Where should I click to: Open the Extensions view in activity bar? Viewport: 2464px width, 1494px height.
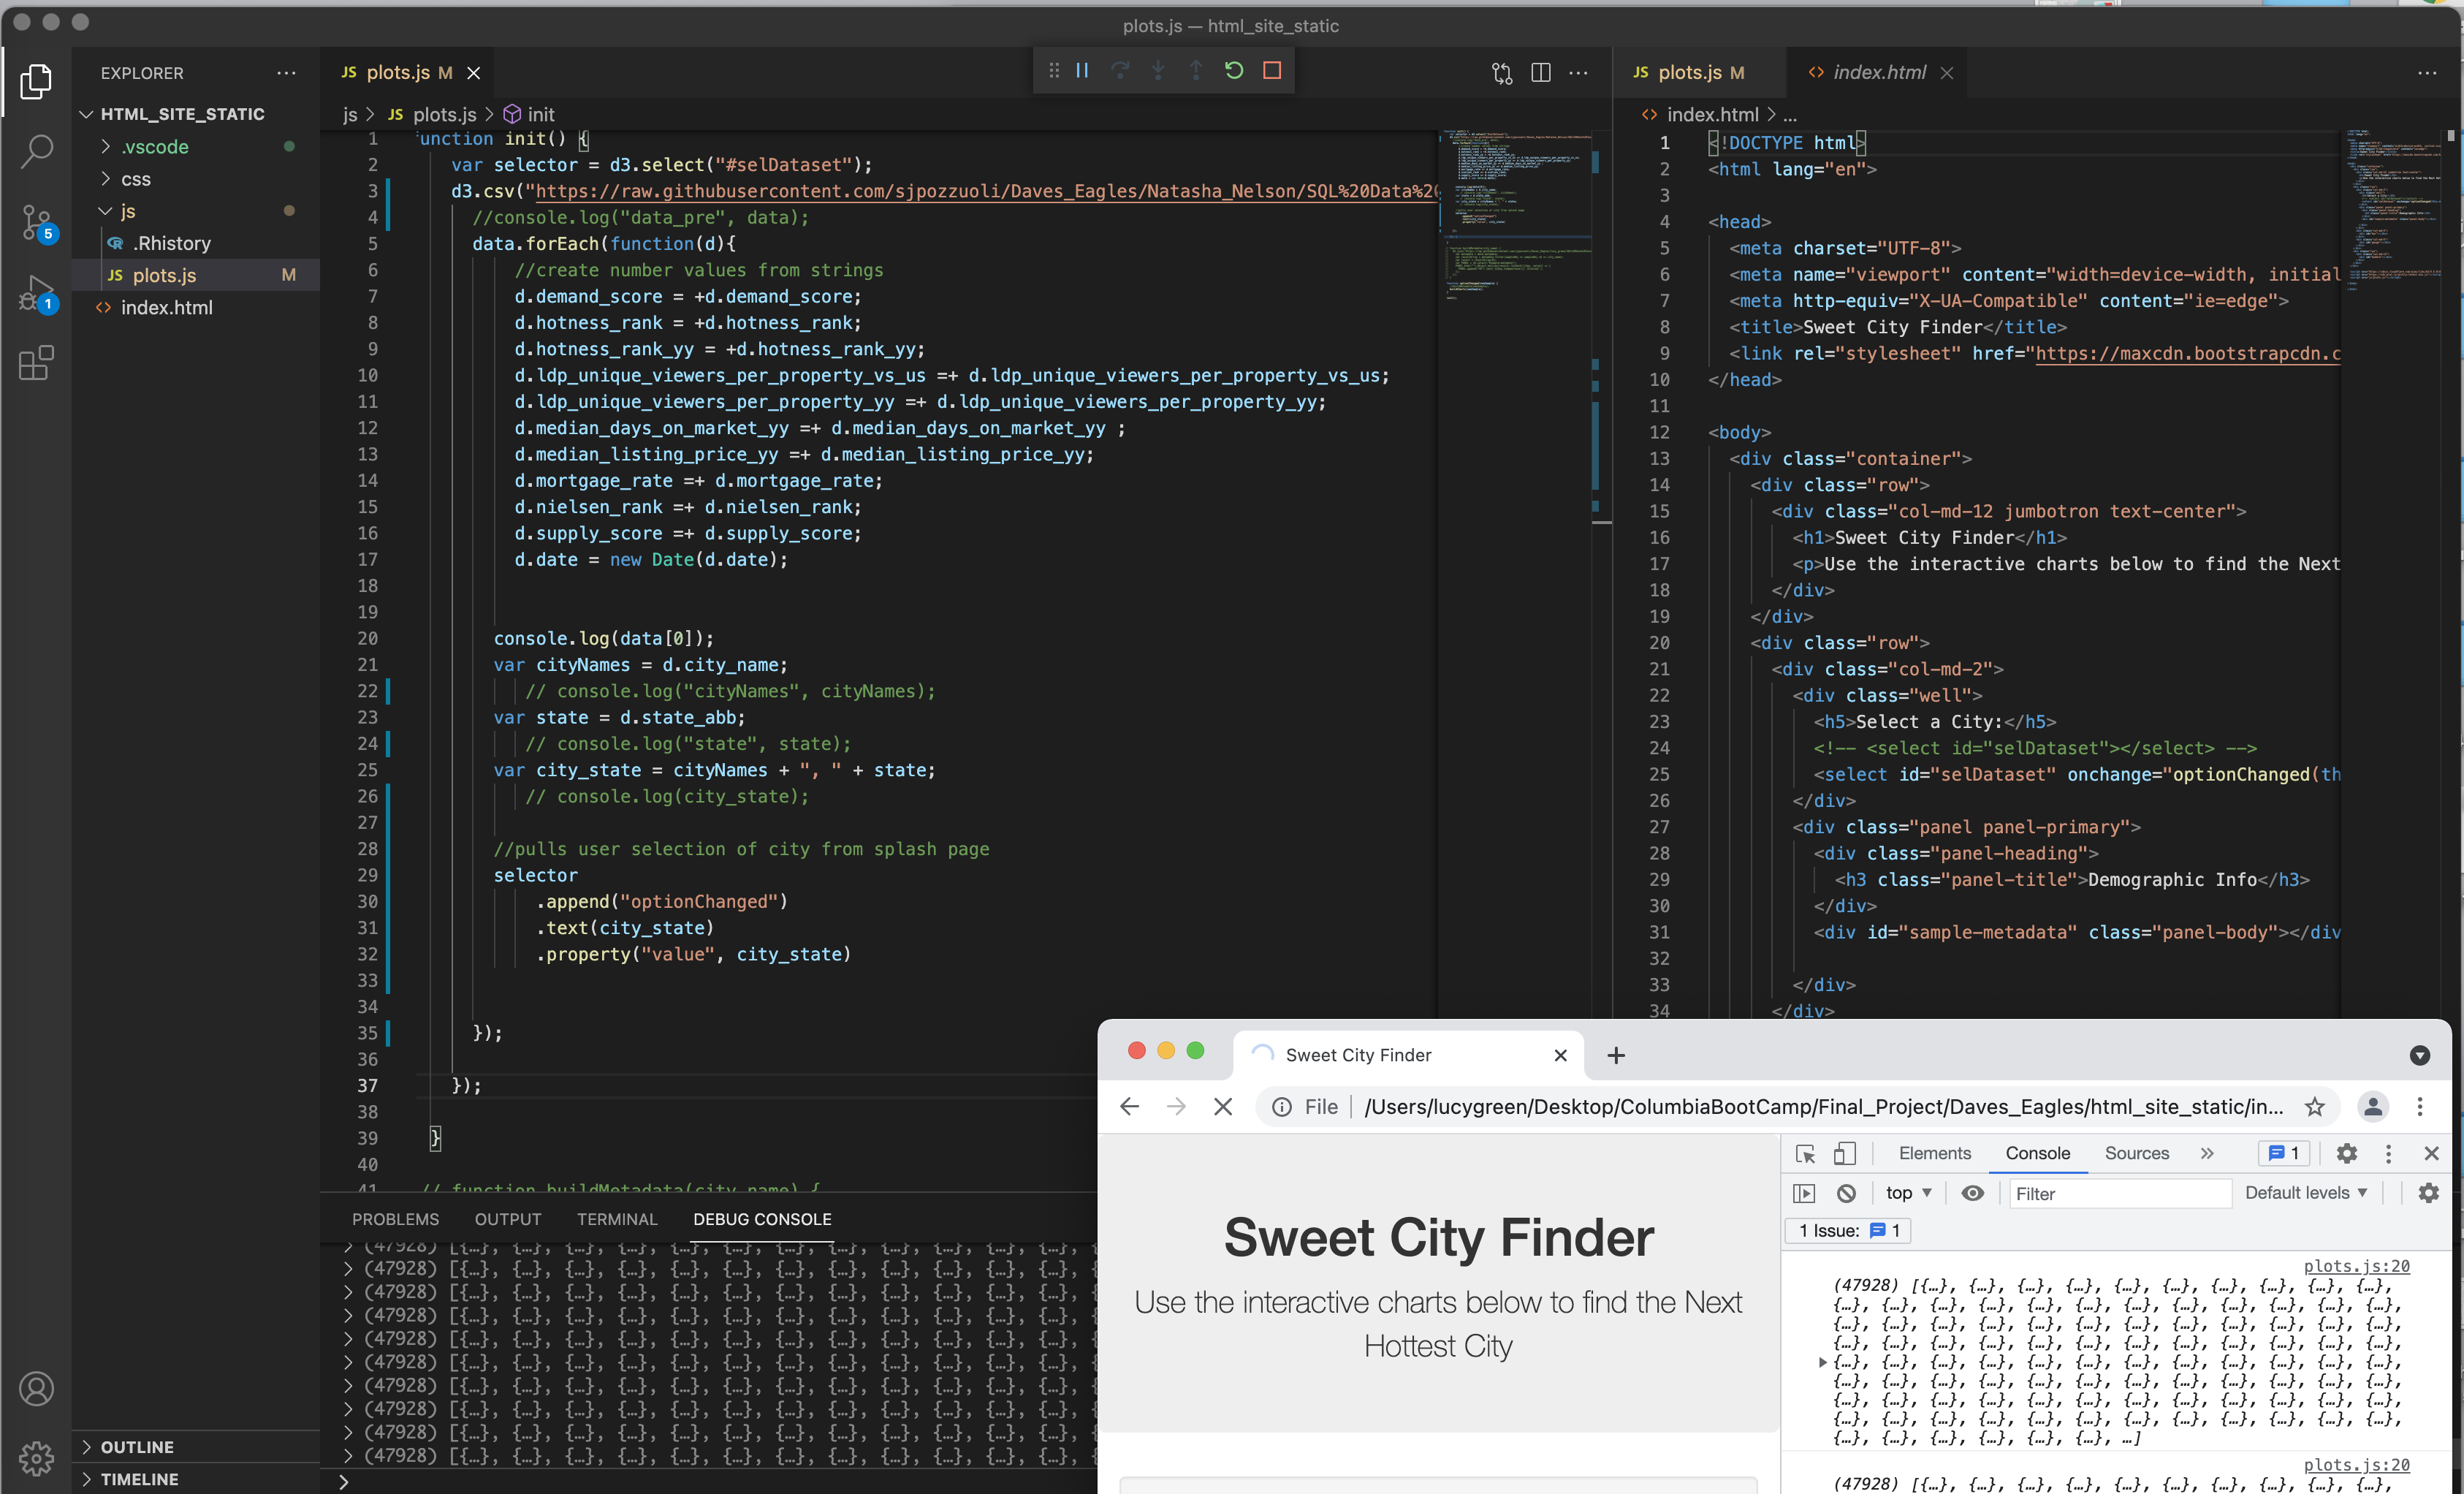click(36, 363)
